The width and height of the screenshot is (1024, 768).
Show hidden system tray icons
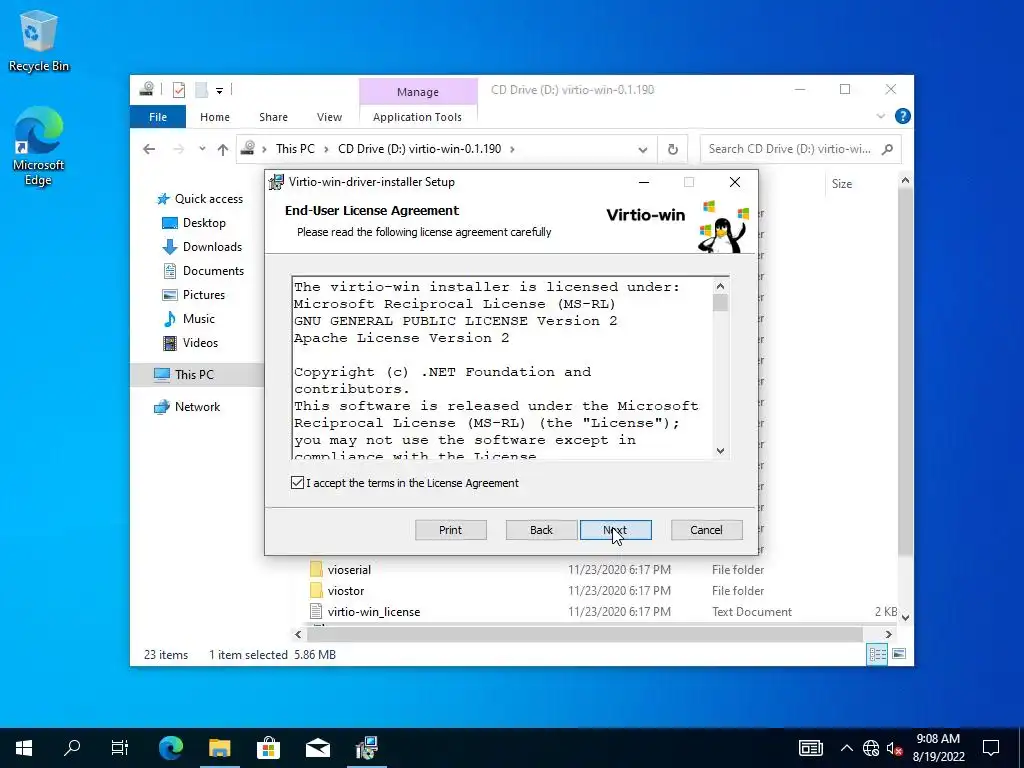[846, 748]
